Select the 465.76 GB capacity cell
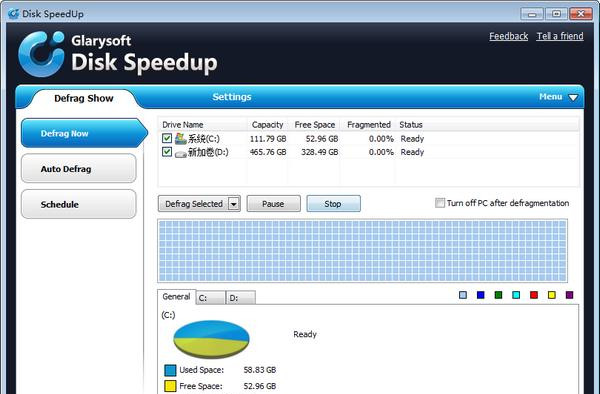The height and width of the screenshot is (394, 600). click(268, 152)
